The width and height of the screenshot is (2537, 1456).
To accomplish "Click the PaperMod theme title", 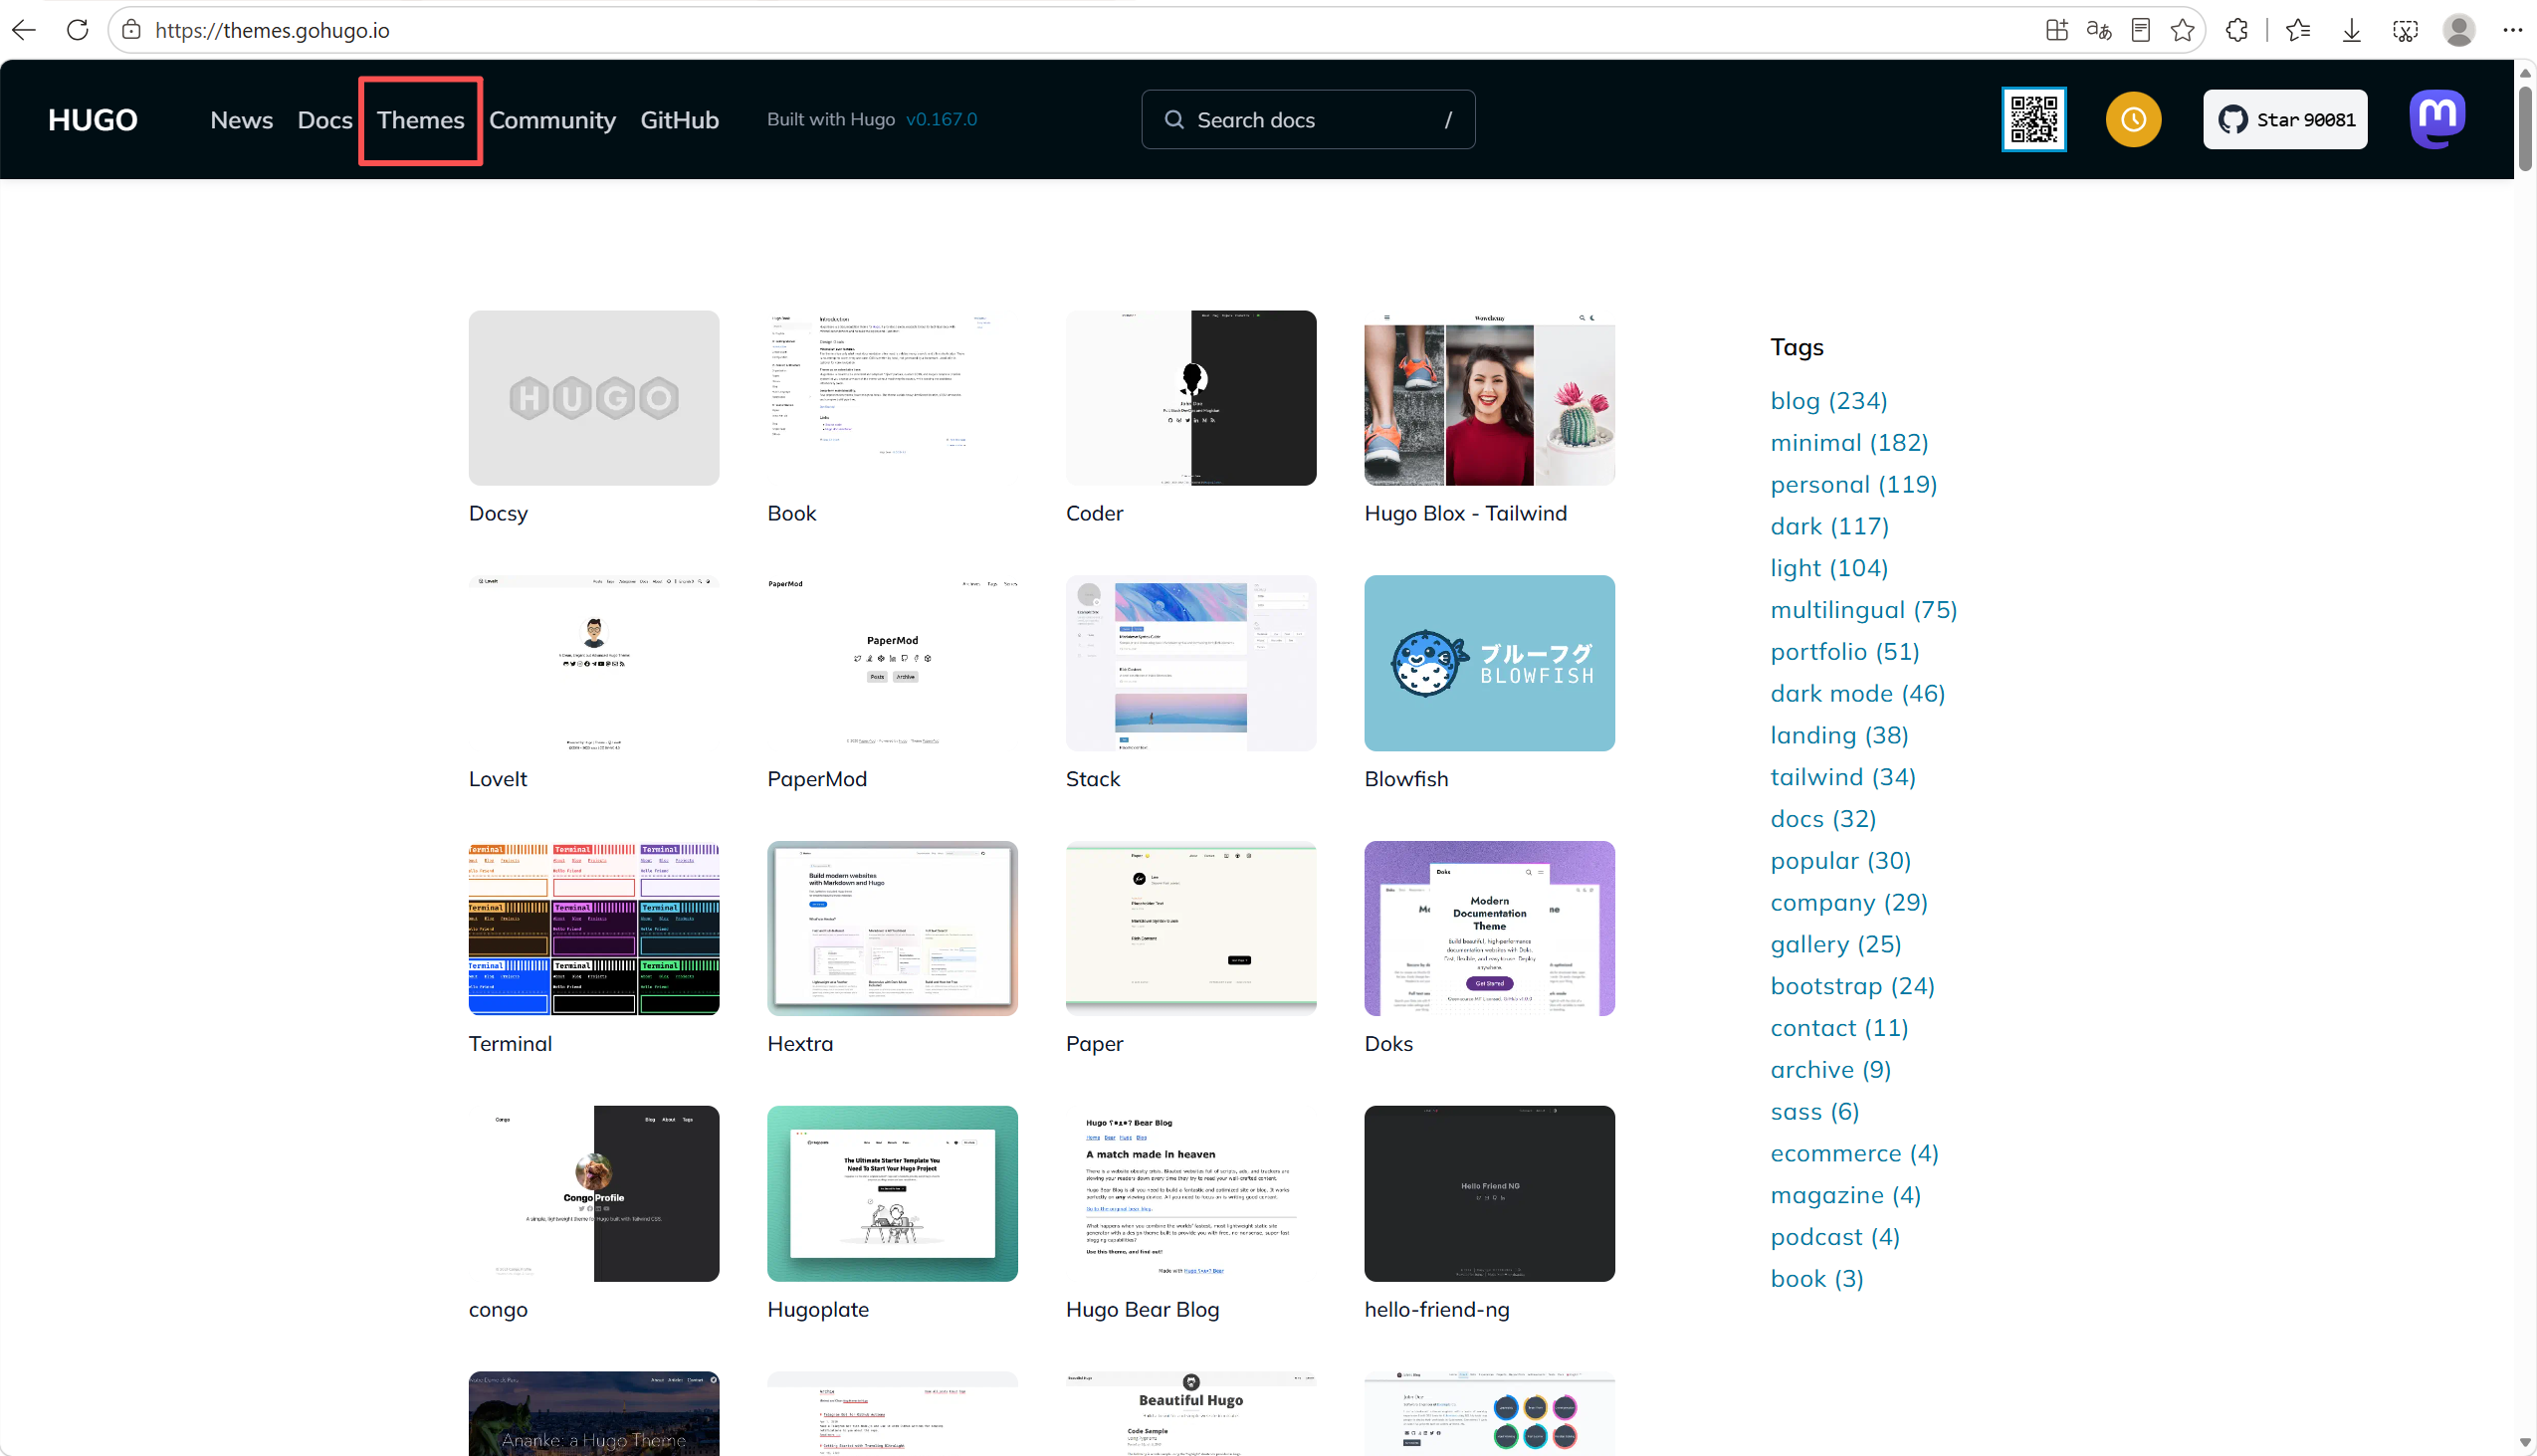I will pos(817,779).
